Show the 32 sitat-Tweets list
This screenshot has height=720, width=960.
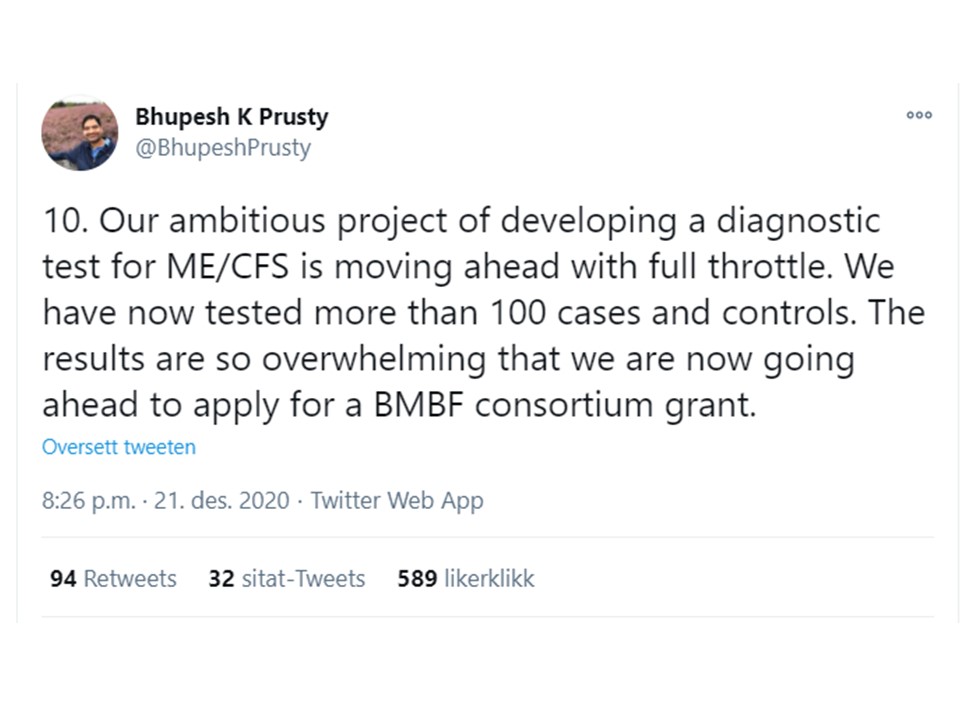pyautogui.click(x=287, y=578)
